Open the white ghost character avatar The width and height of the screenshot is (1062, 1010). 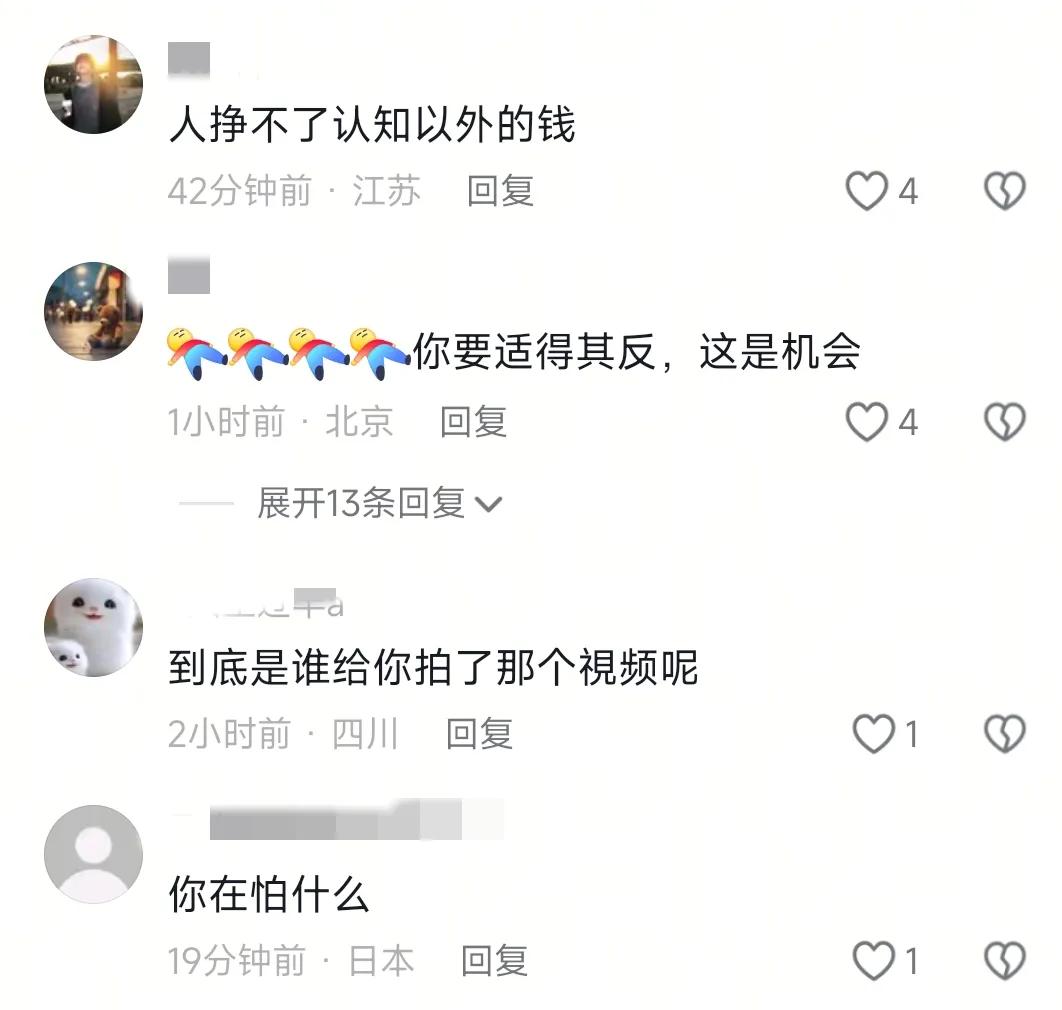tap(93, 627)
